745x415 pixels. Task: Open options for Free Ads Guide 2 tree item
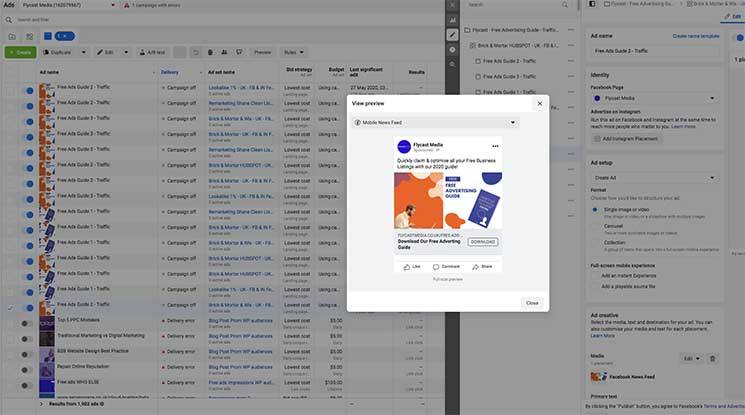coord(571,61)
